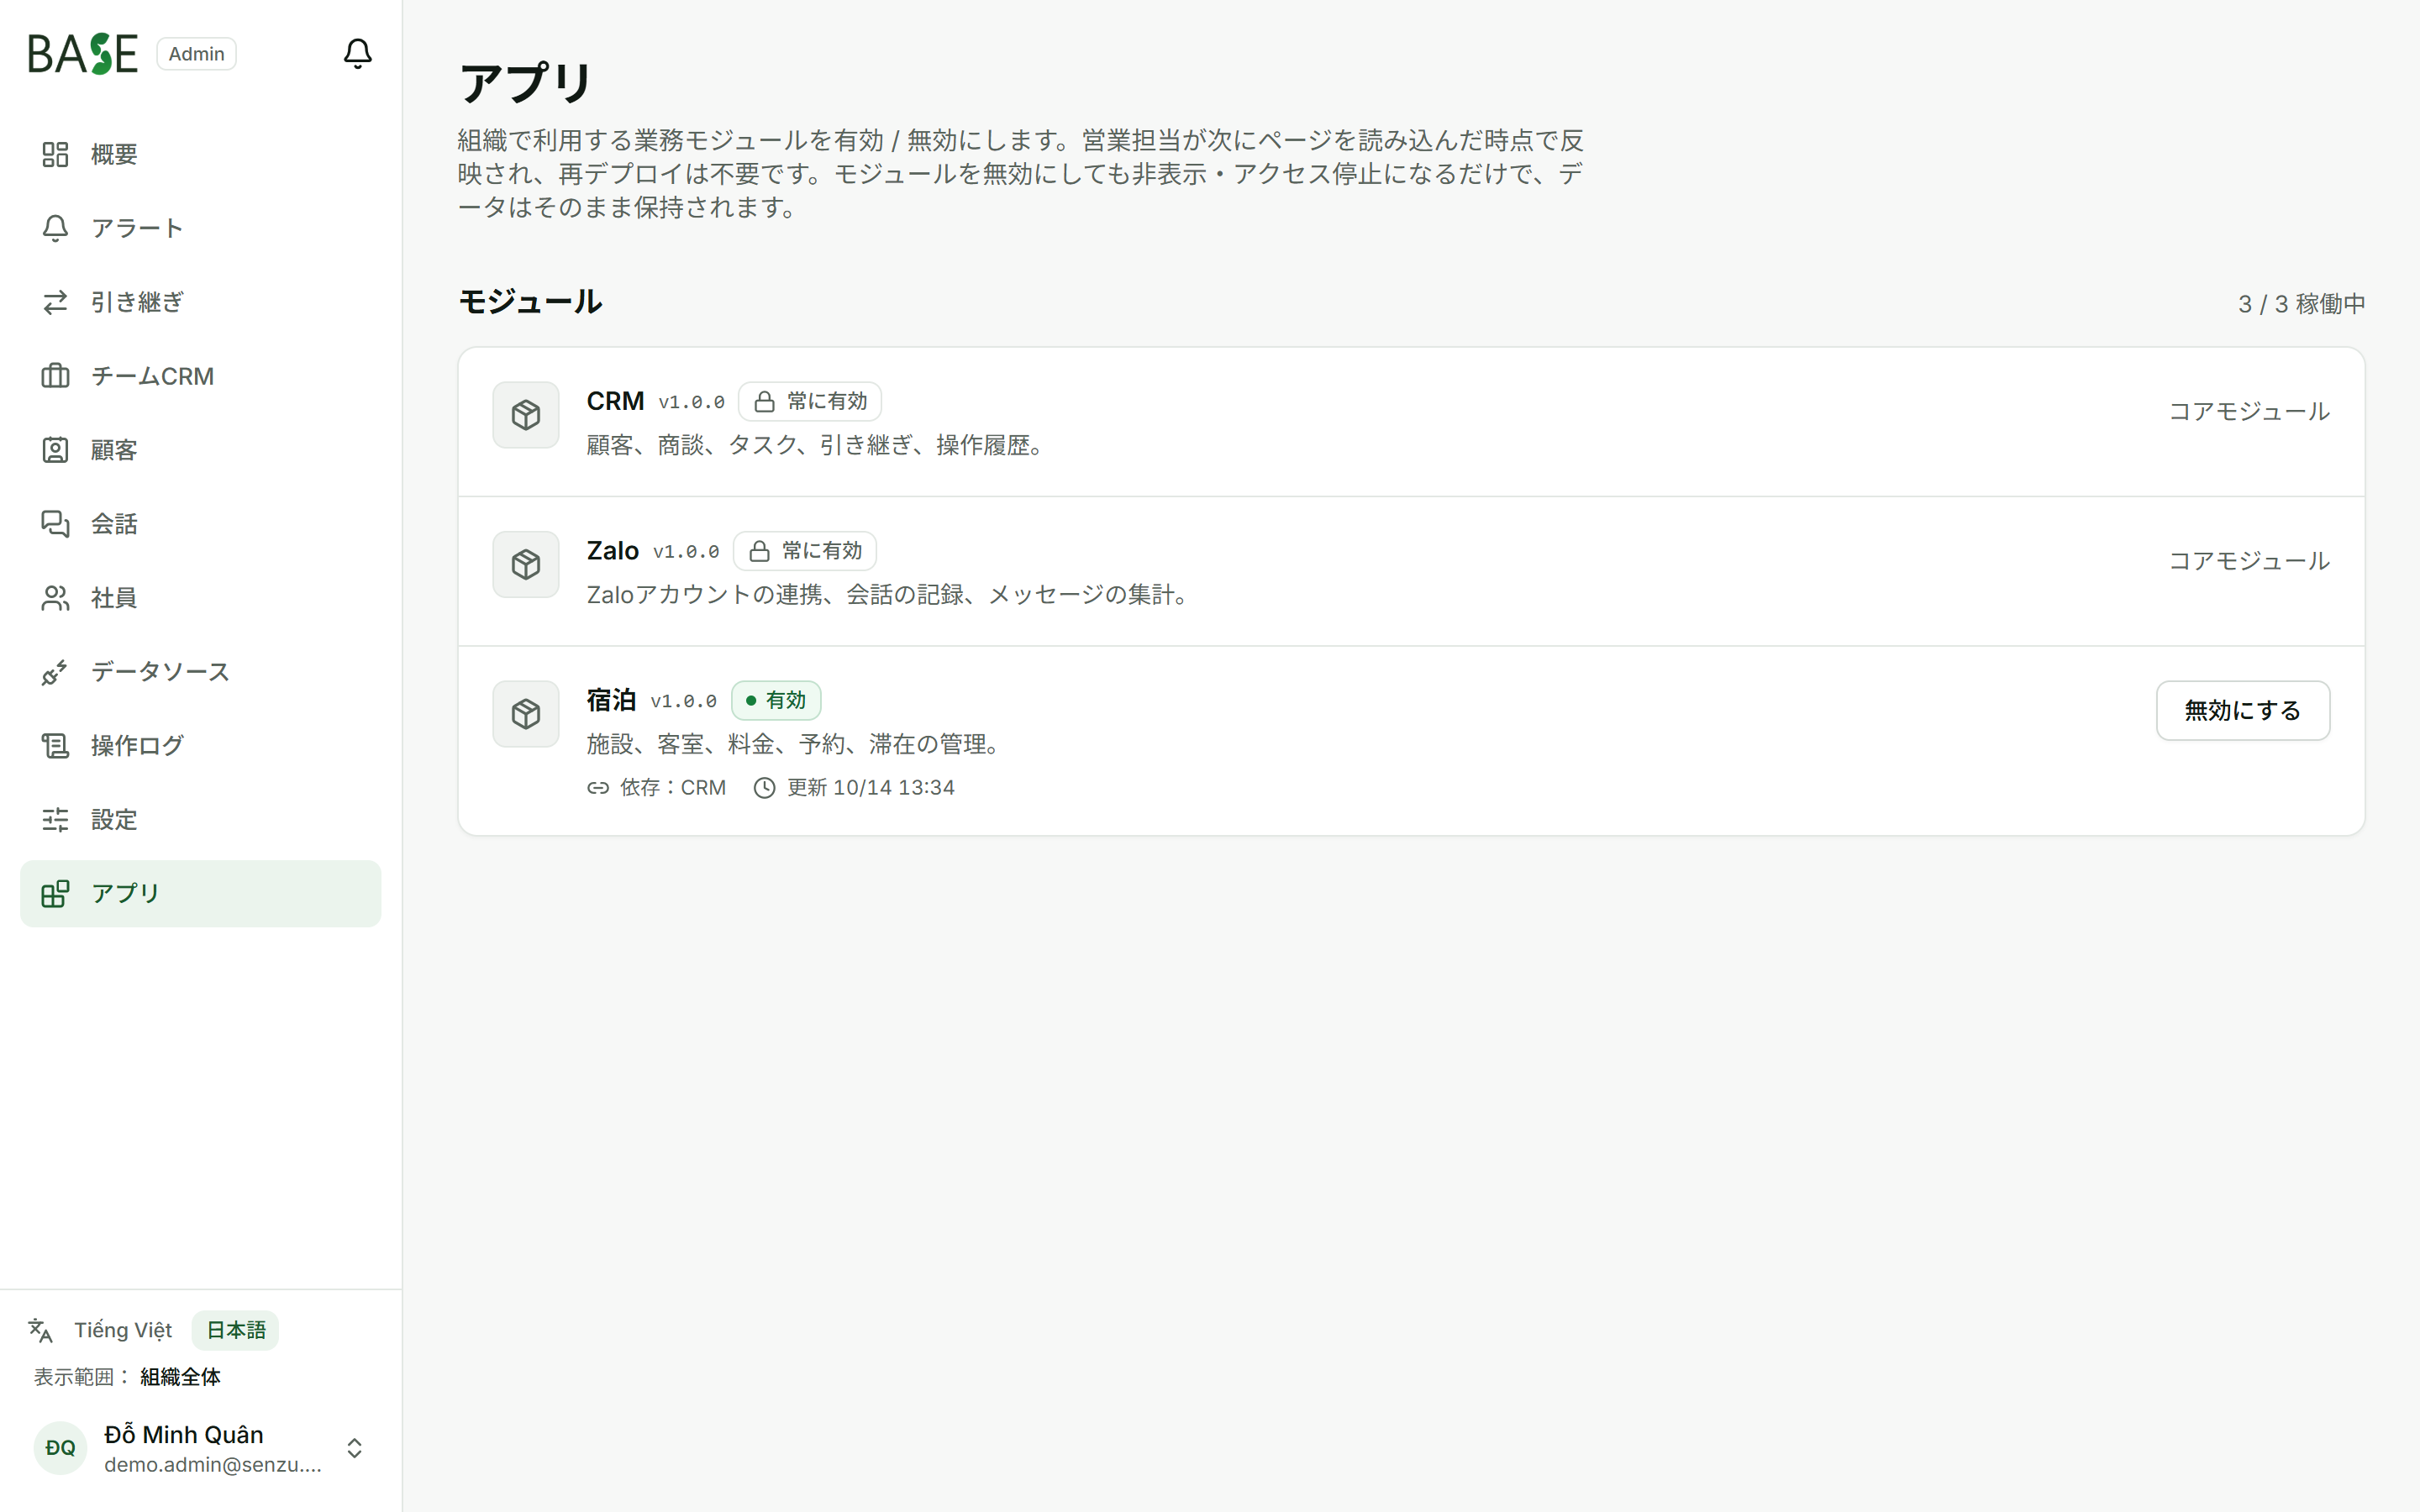Click the 更新 10/14 13:34 timestamp
This screenshot has width=2420, height=1512.
click(x=871, y=788)
